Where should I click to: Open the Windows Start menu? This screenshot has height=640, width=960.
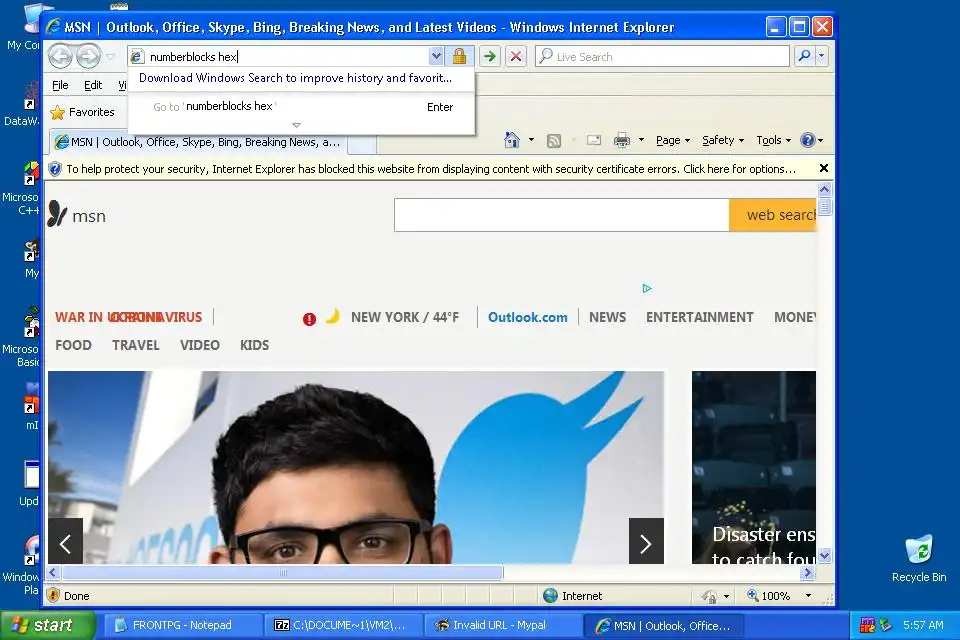47,625
